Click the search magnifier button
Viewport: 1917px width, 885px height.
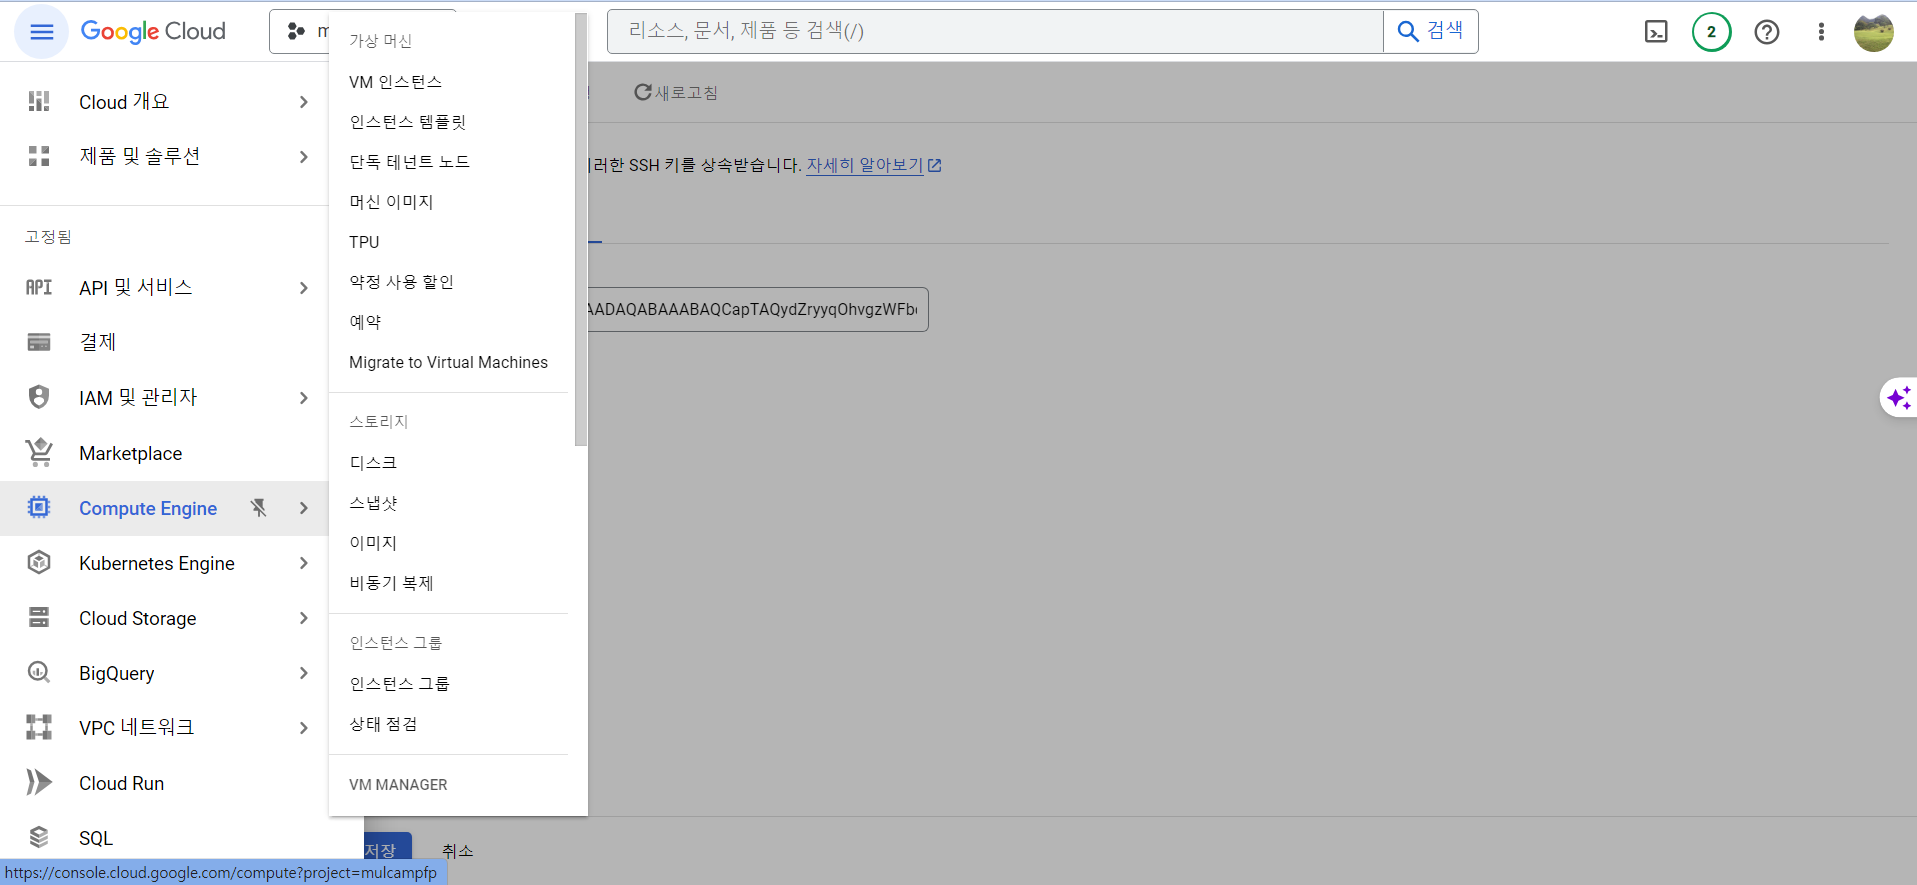pyautogui.click(x=1430, y=32)
